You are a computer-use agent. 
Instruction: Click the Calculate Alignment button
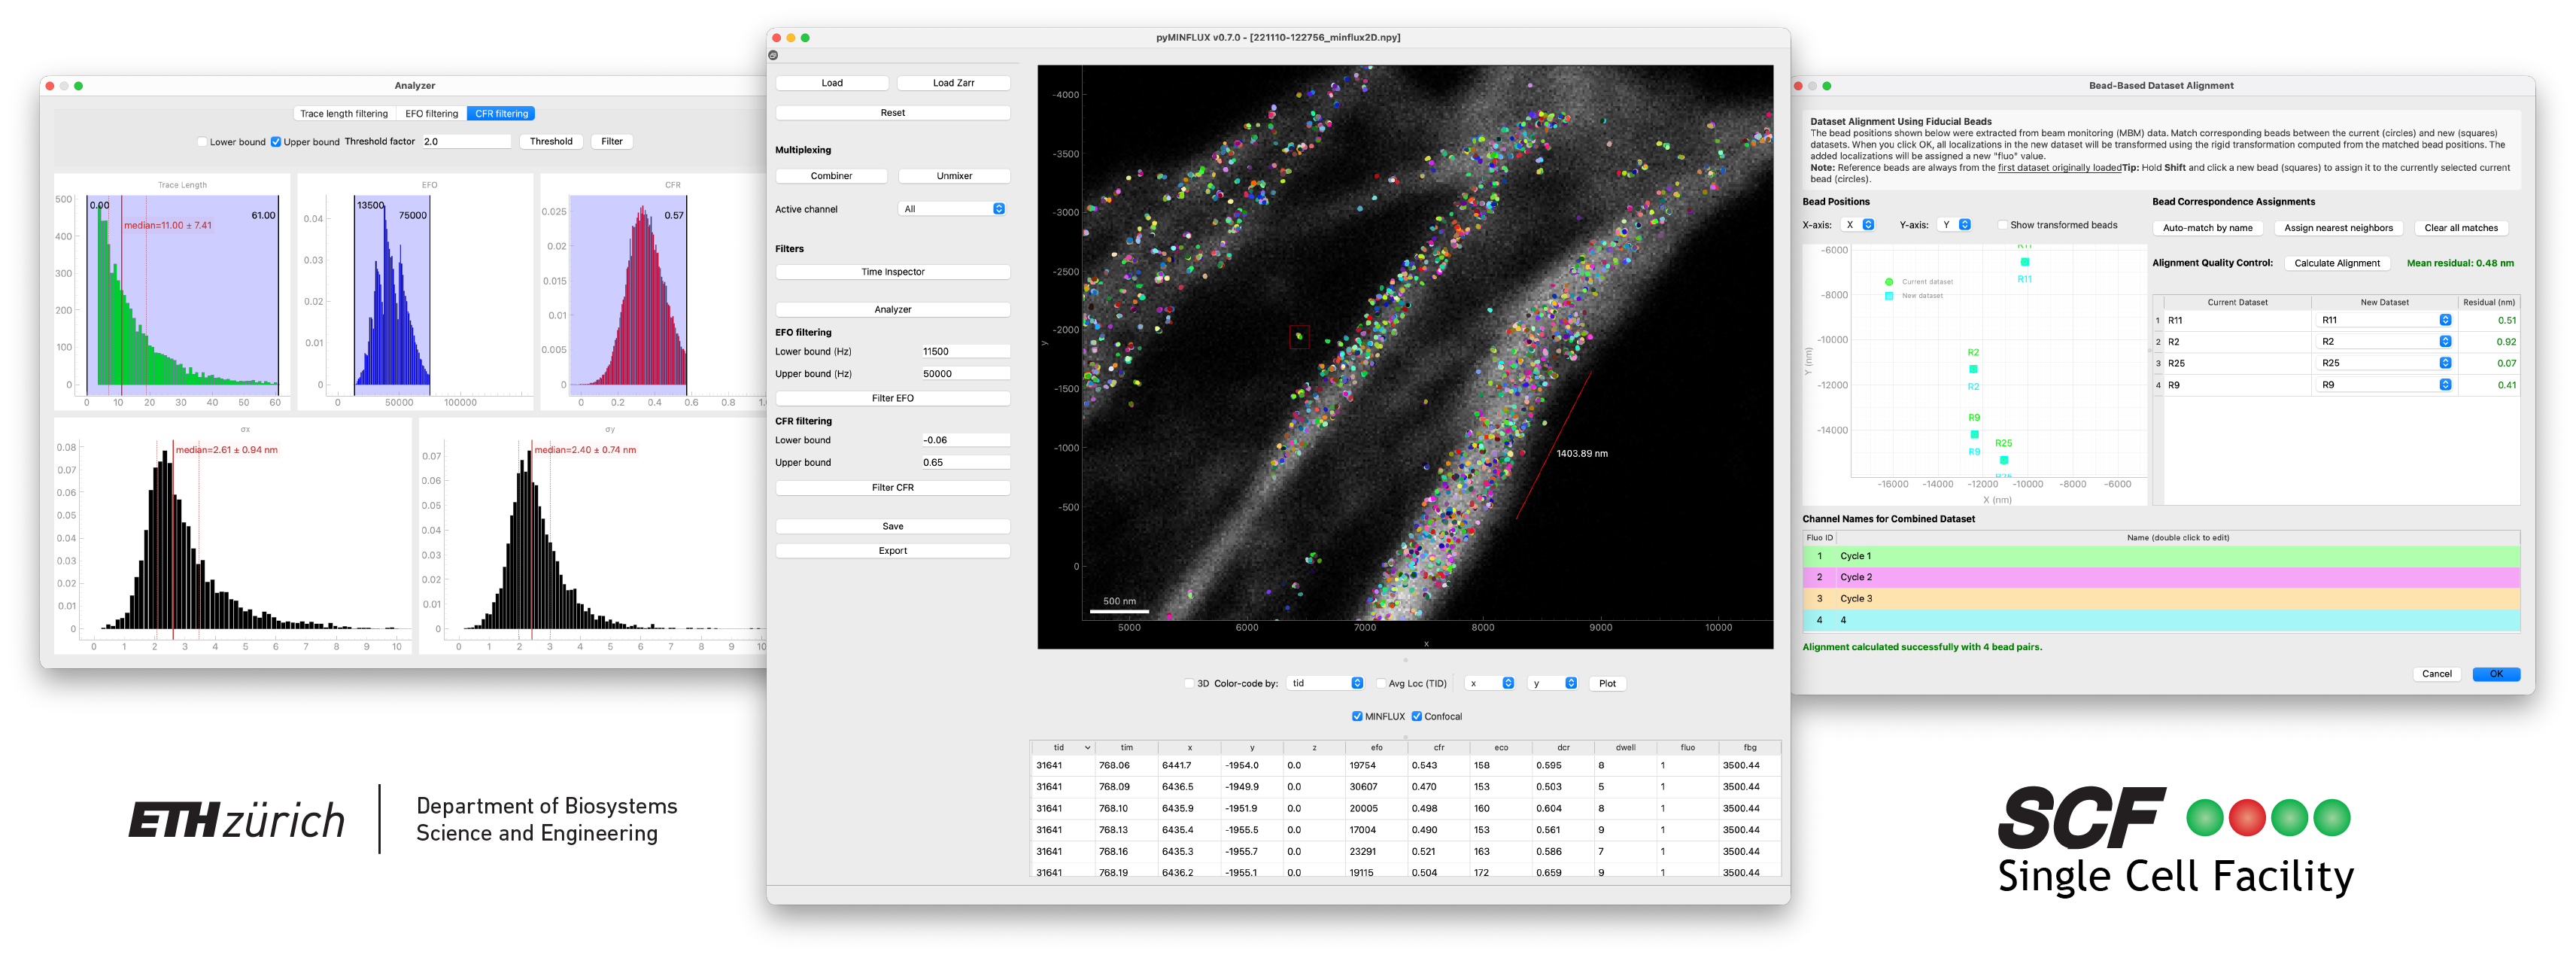point(2337,263)
